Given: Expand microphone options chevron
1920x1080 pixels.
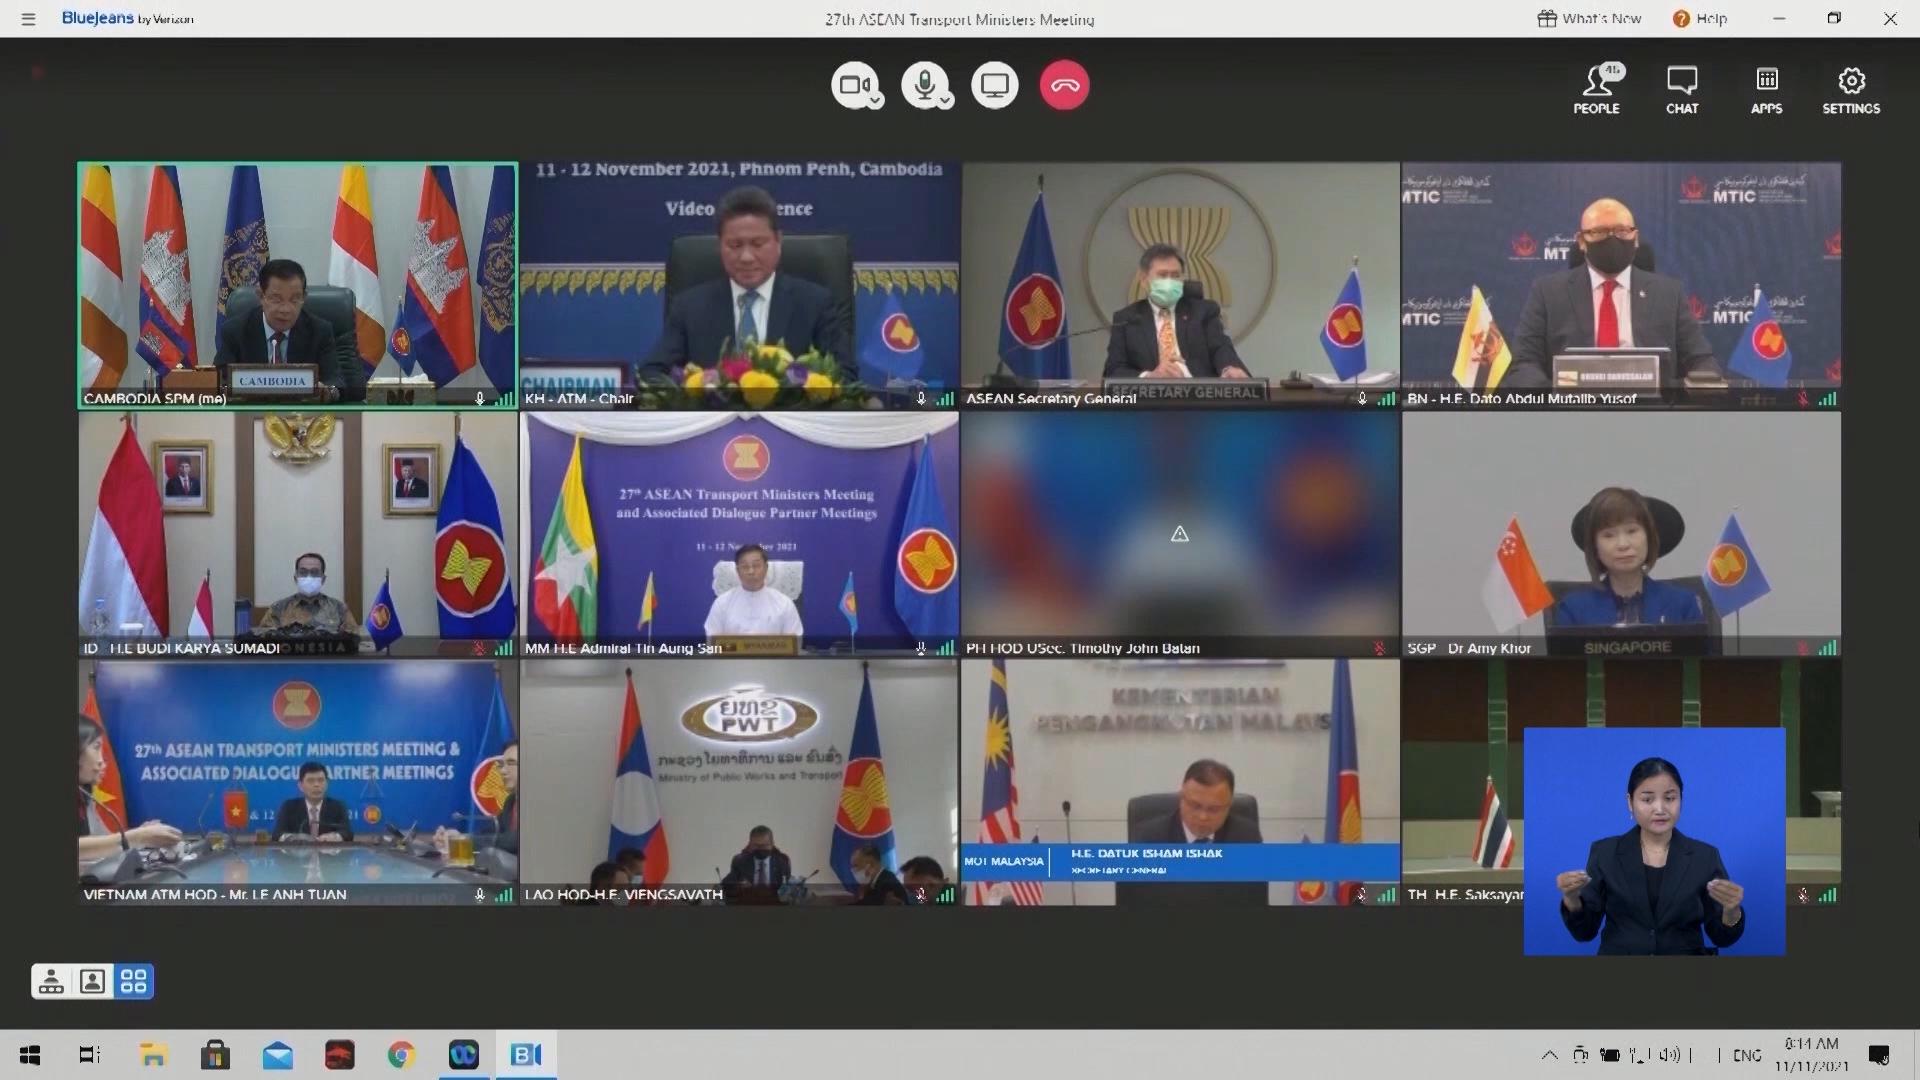Looking at the screenshot, I should click(x=945, y=100).
